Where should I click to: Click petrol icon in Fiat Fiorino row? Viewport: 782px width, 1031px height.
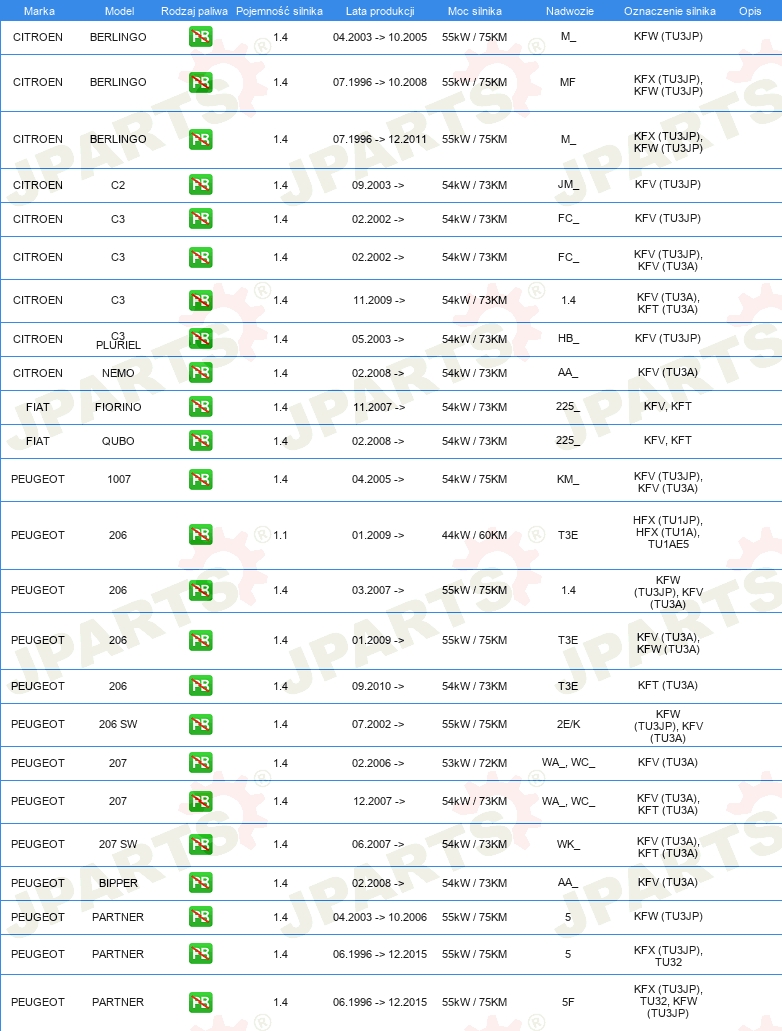(x=201, y=407)
